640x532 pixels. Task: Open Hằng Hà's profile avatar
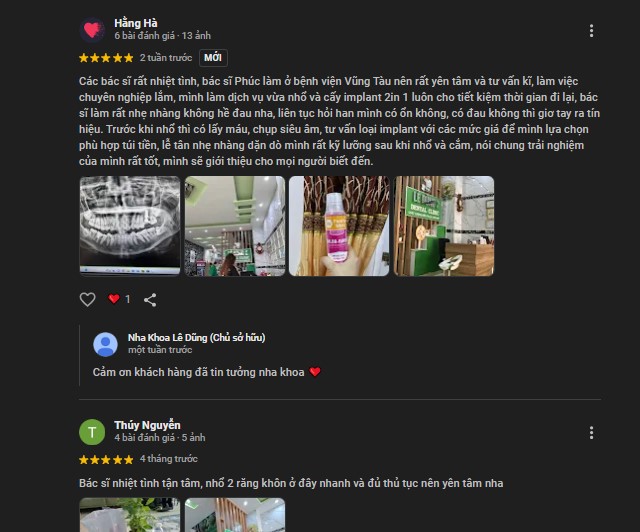click(92, 30)
